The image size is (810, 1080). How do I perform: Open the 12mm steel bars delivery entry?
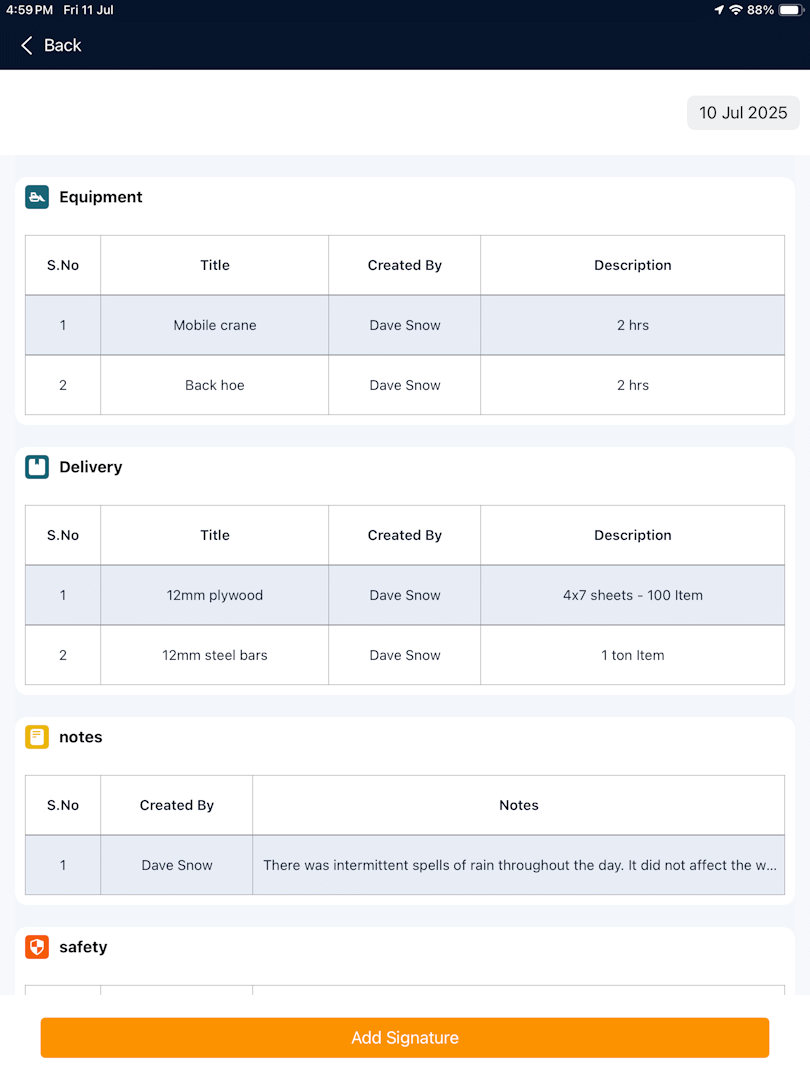[x=405, y=655]
